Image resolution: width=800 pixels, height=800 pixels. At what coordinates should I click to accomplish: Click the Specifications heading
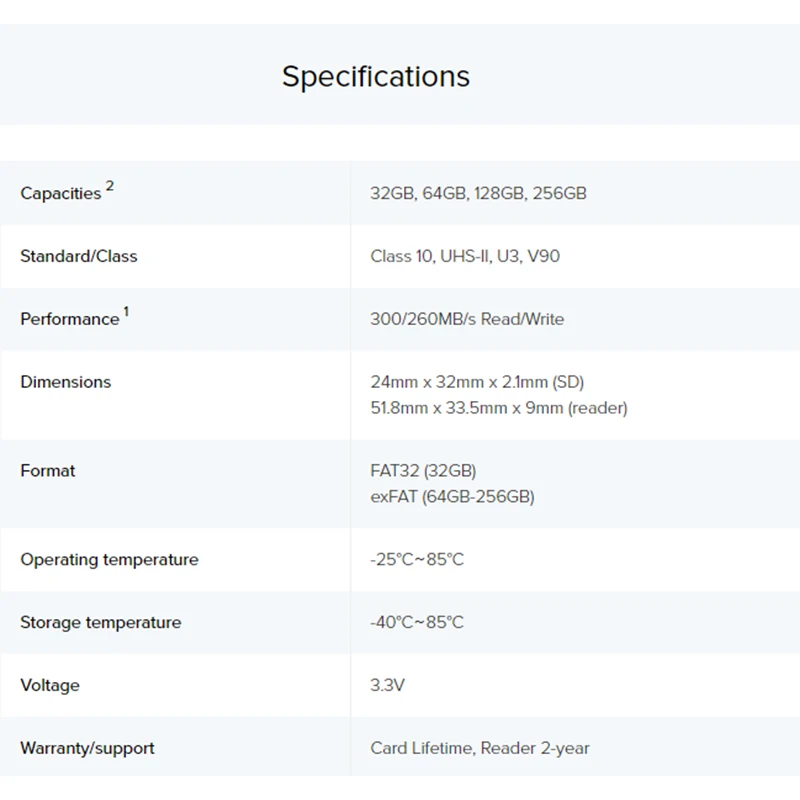click(x=375, y=77)
